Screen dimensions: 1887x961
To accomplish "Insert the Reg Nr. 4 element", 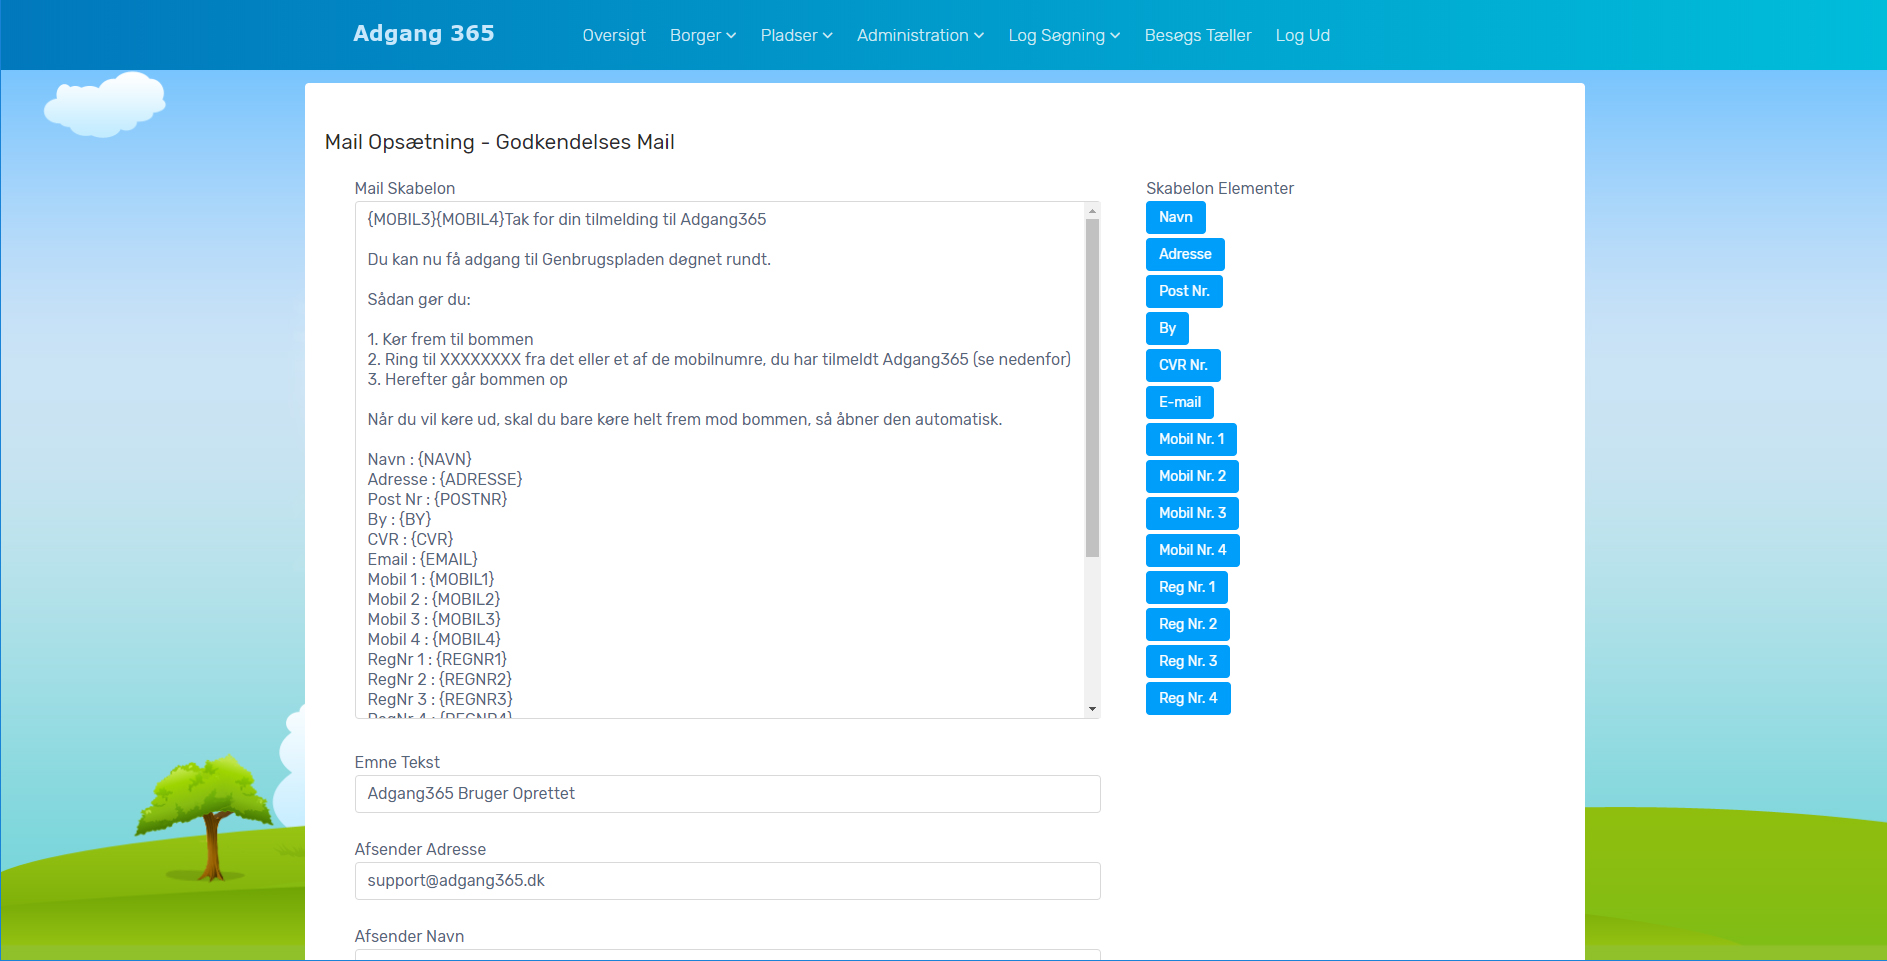I will pos(1187,698).
